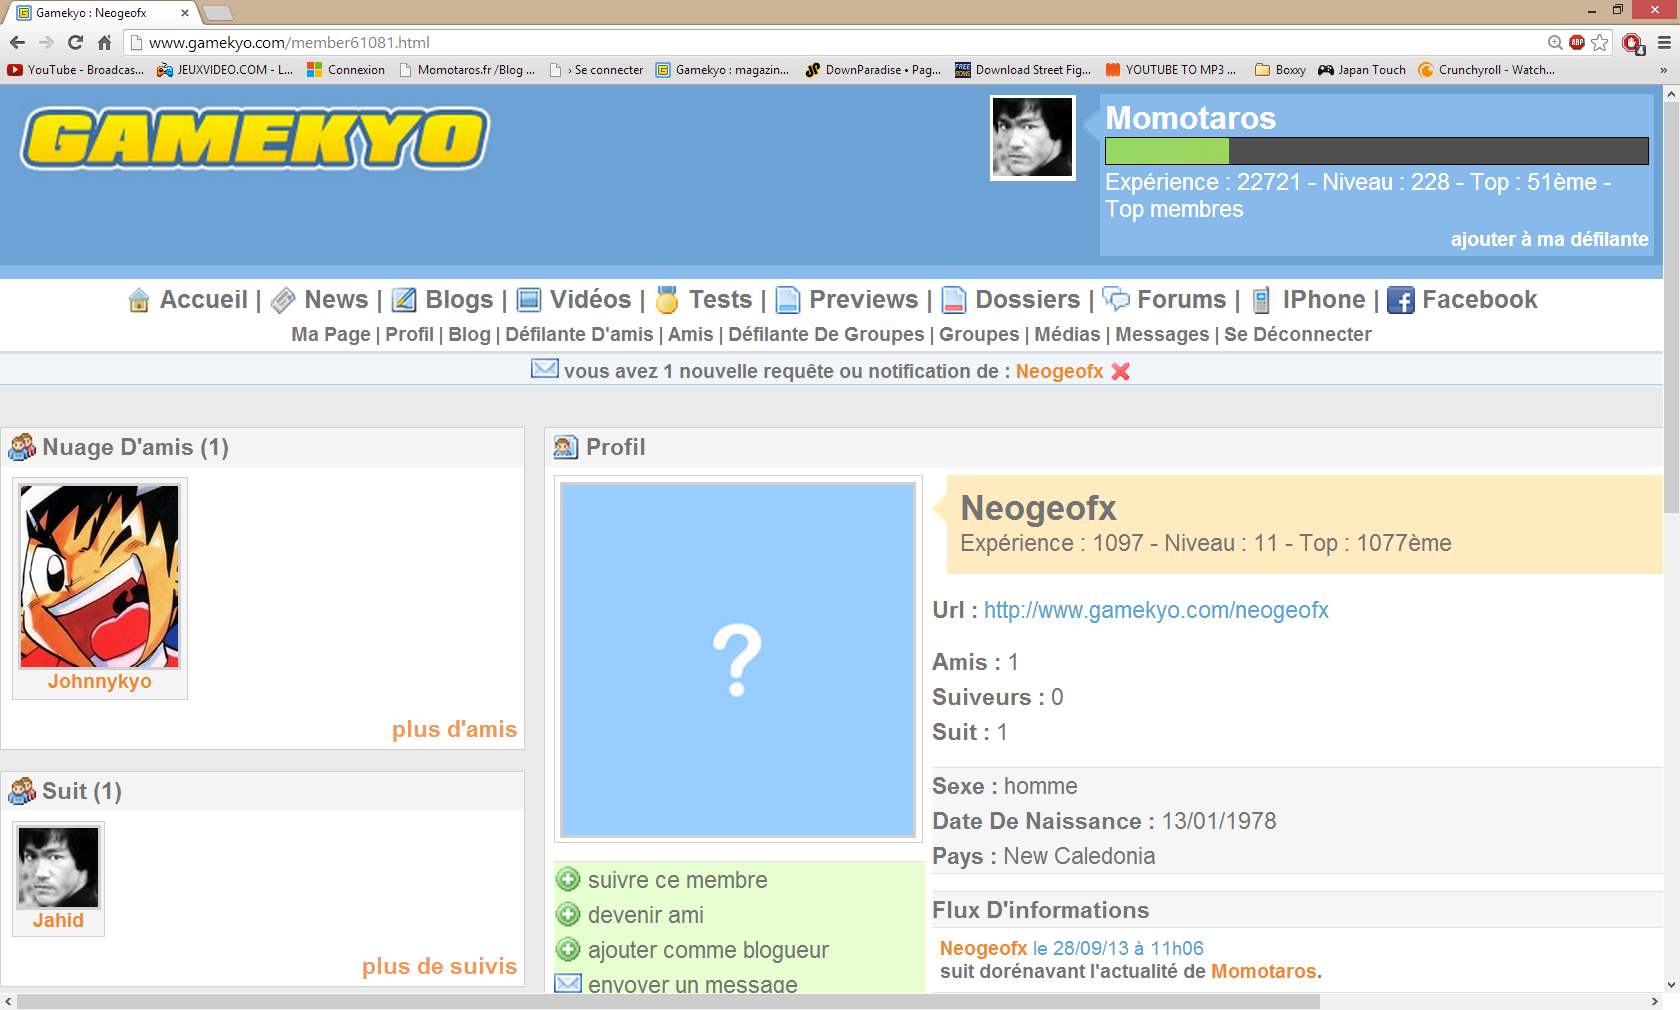Click the plus d'amis link

tap(454, 730)
